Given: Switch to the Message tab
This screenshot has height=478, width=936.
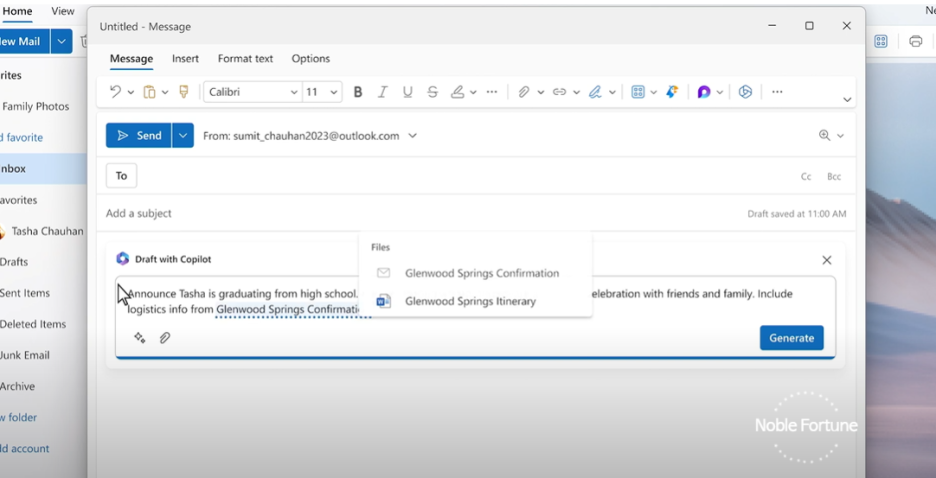Looking at the screenshot, I should coord(131,58).
